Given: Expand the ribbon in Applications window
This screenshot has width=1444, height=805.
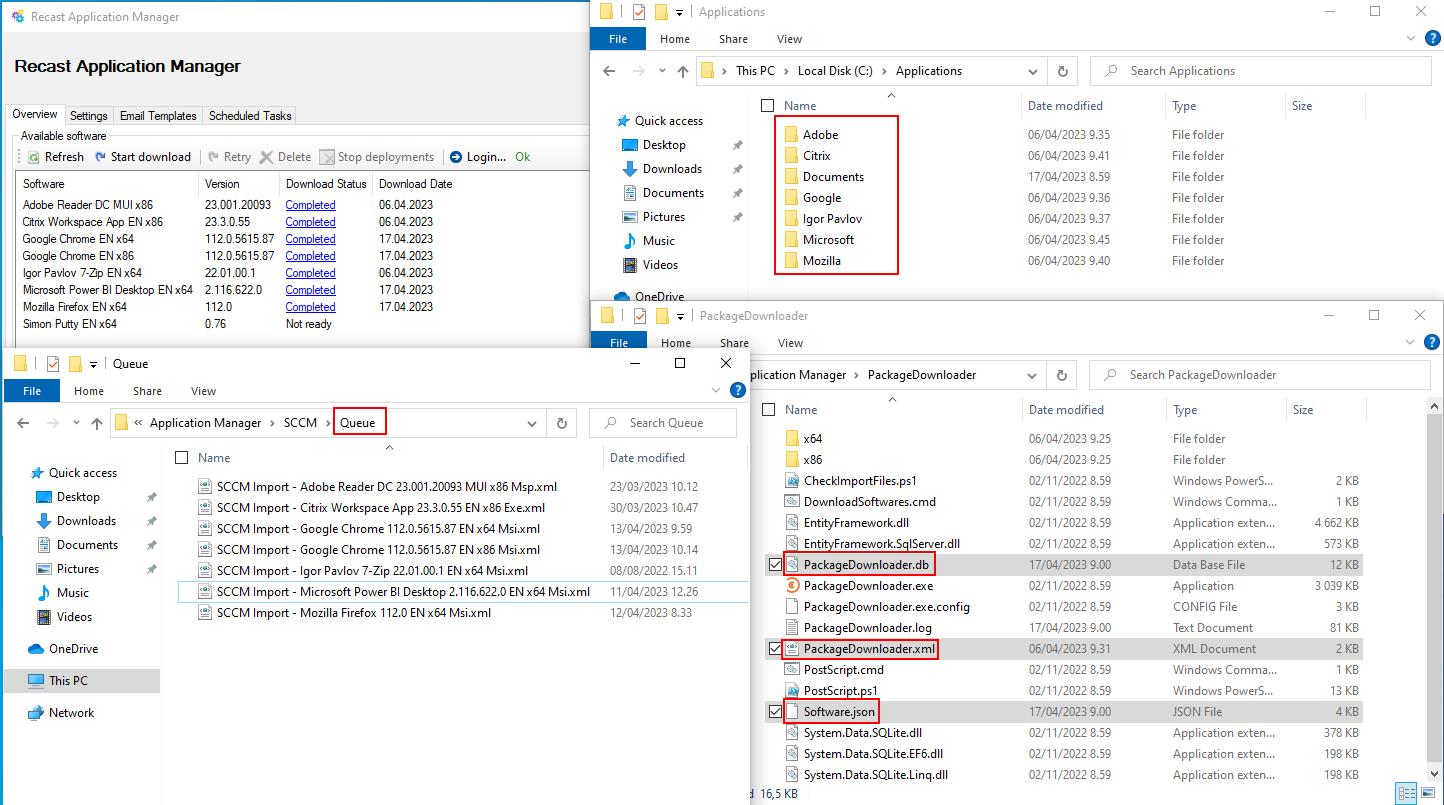Looking at the screenshot, I should 1412,39.
